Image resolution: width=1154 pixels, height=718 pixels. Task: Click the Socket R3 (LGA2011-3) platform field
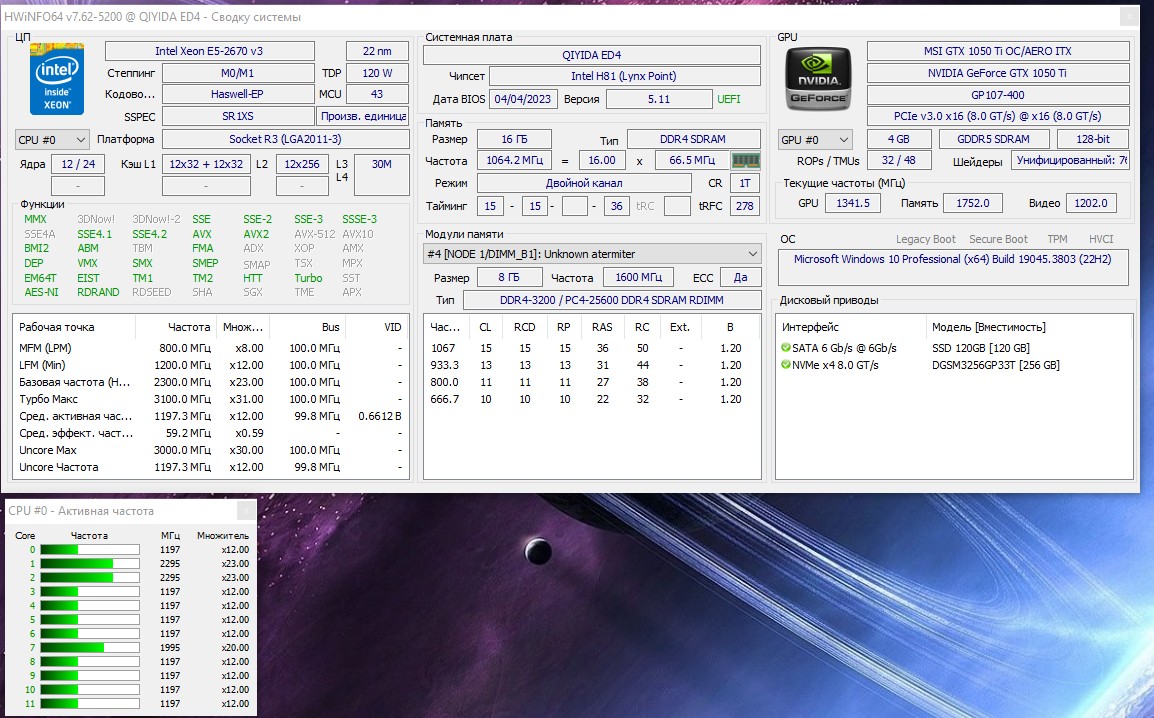tap(286, 139)
